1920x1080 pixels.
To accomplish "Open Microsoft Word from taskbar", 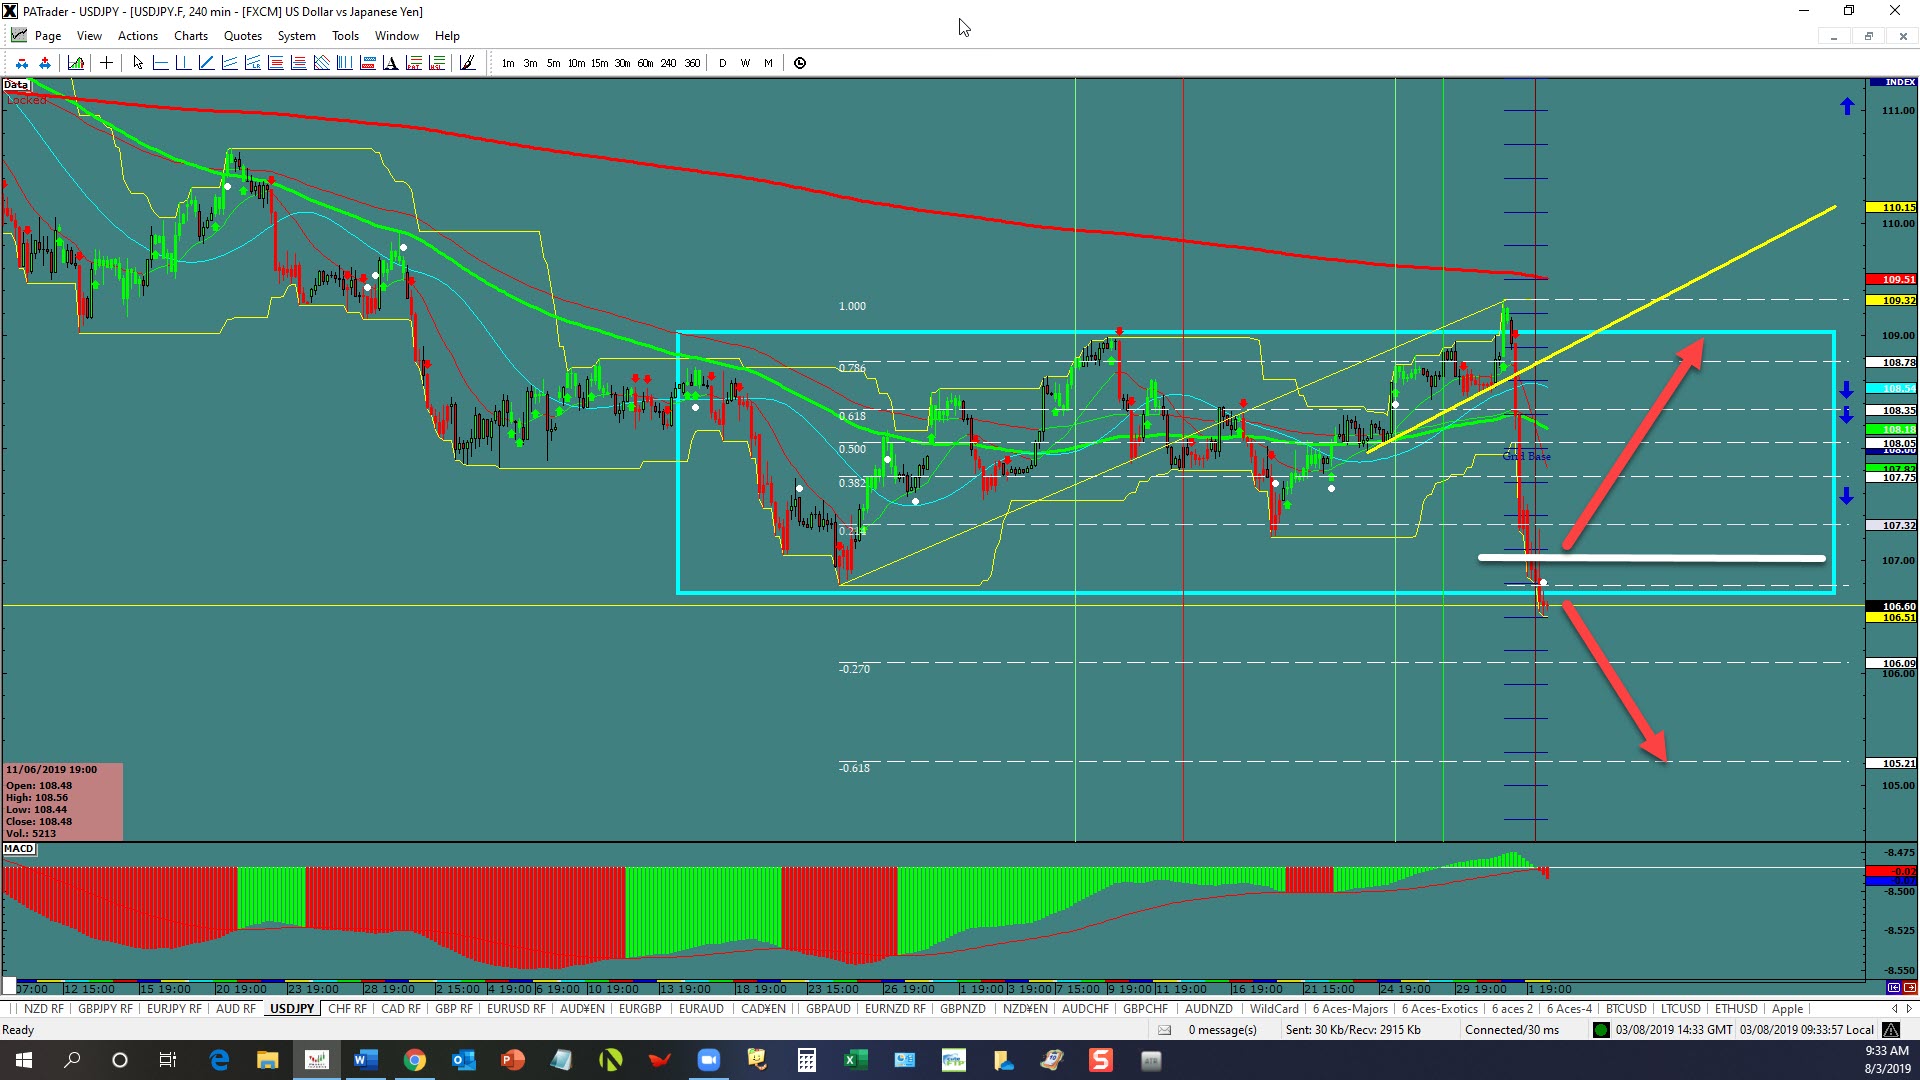I will pos(365,1060).
